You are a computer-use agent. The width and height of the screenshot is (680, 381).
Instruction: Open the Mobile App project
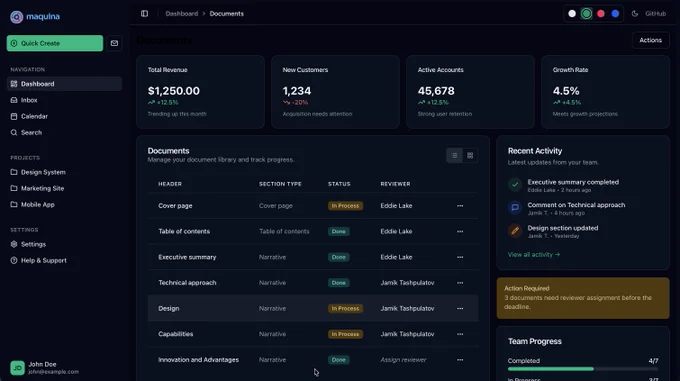(64, 205)
